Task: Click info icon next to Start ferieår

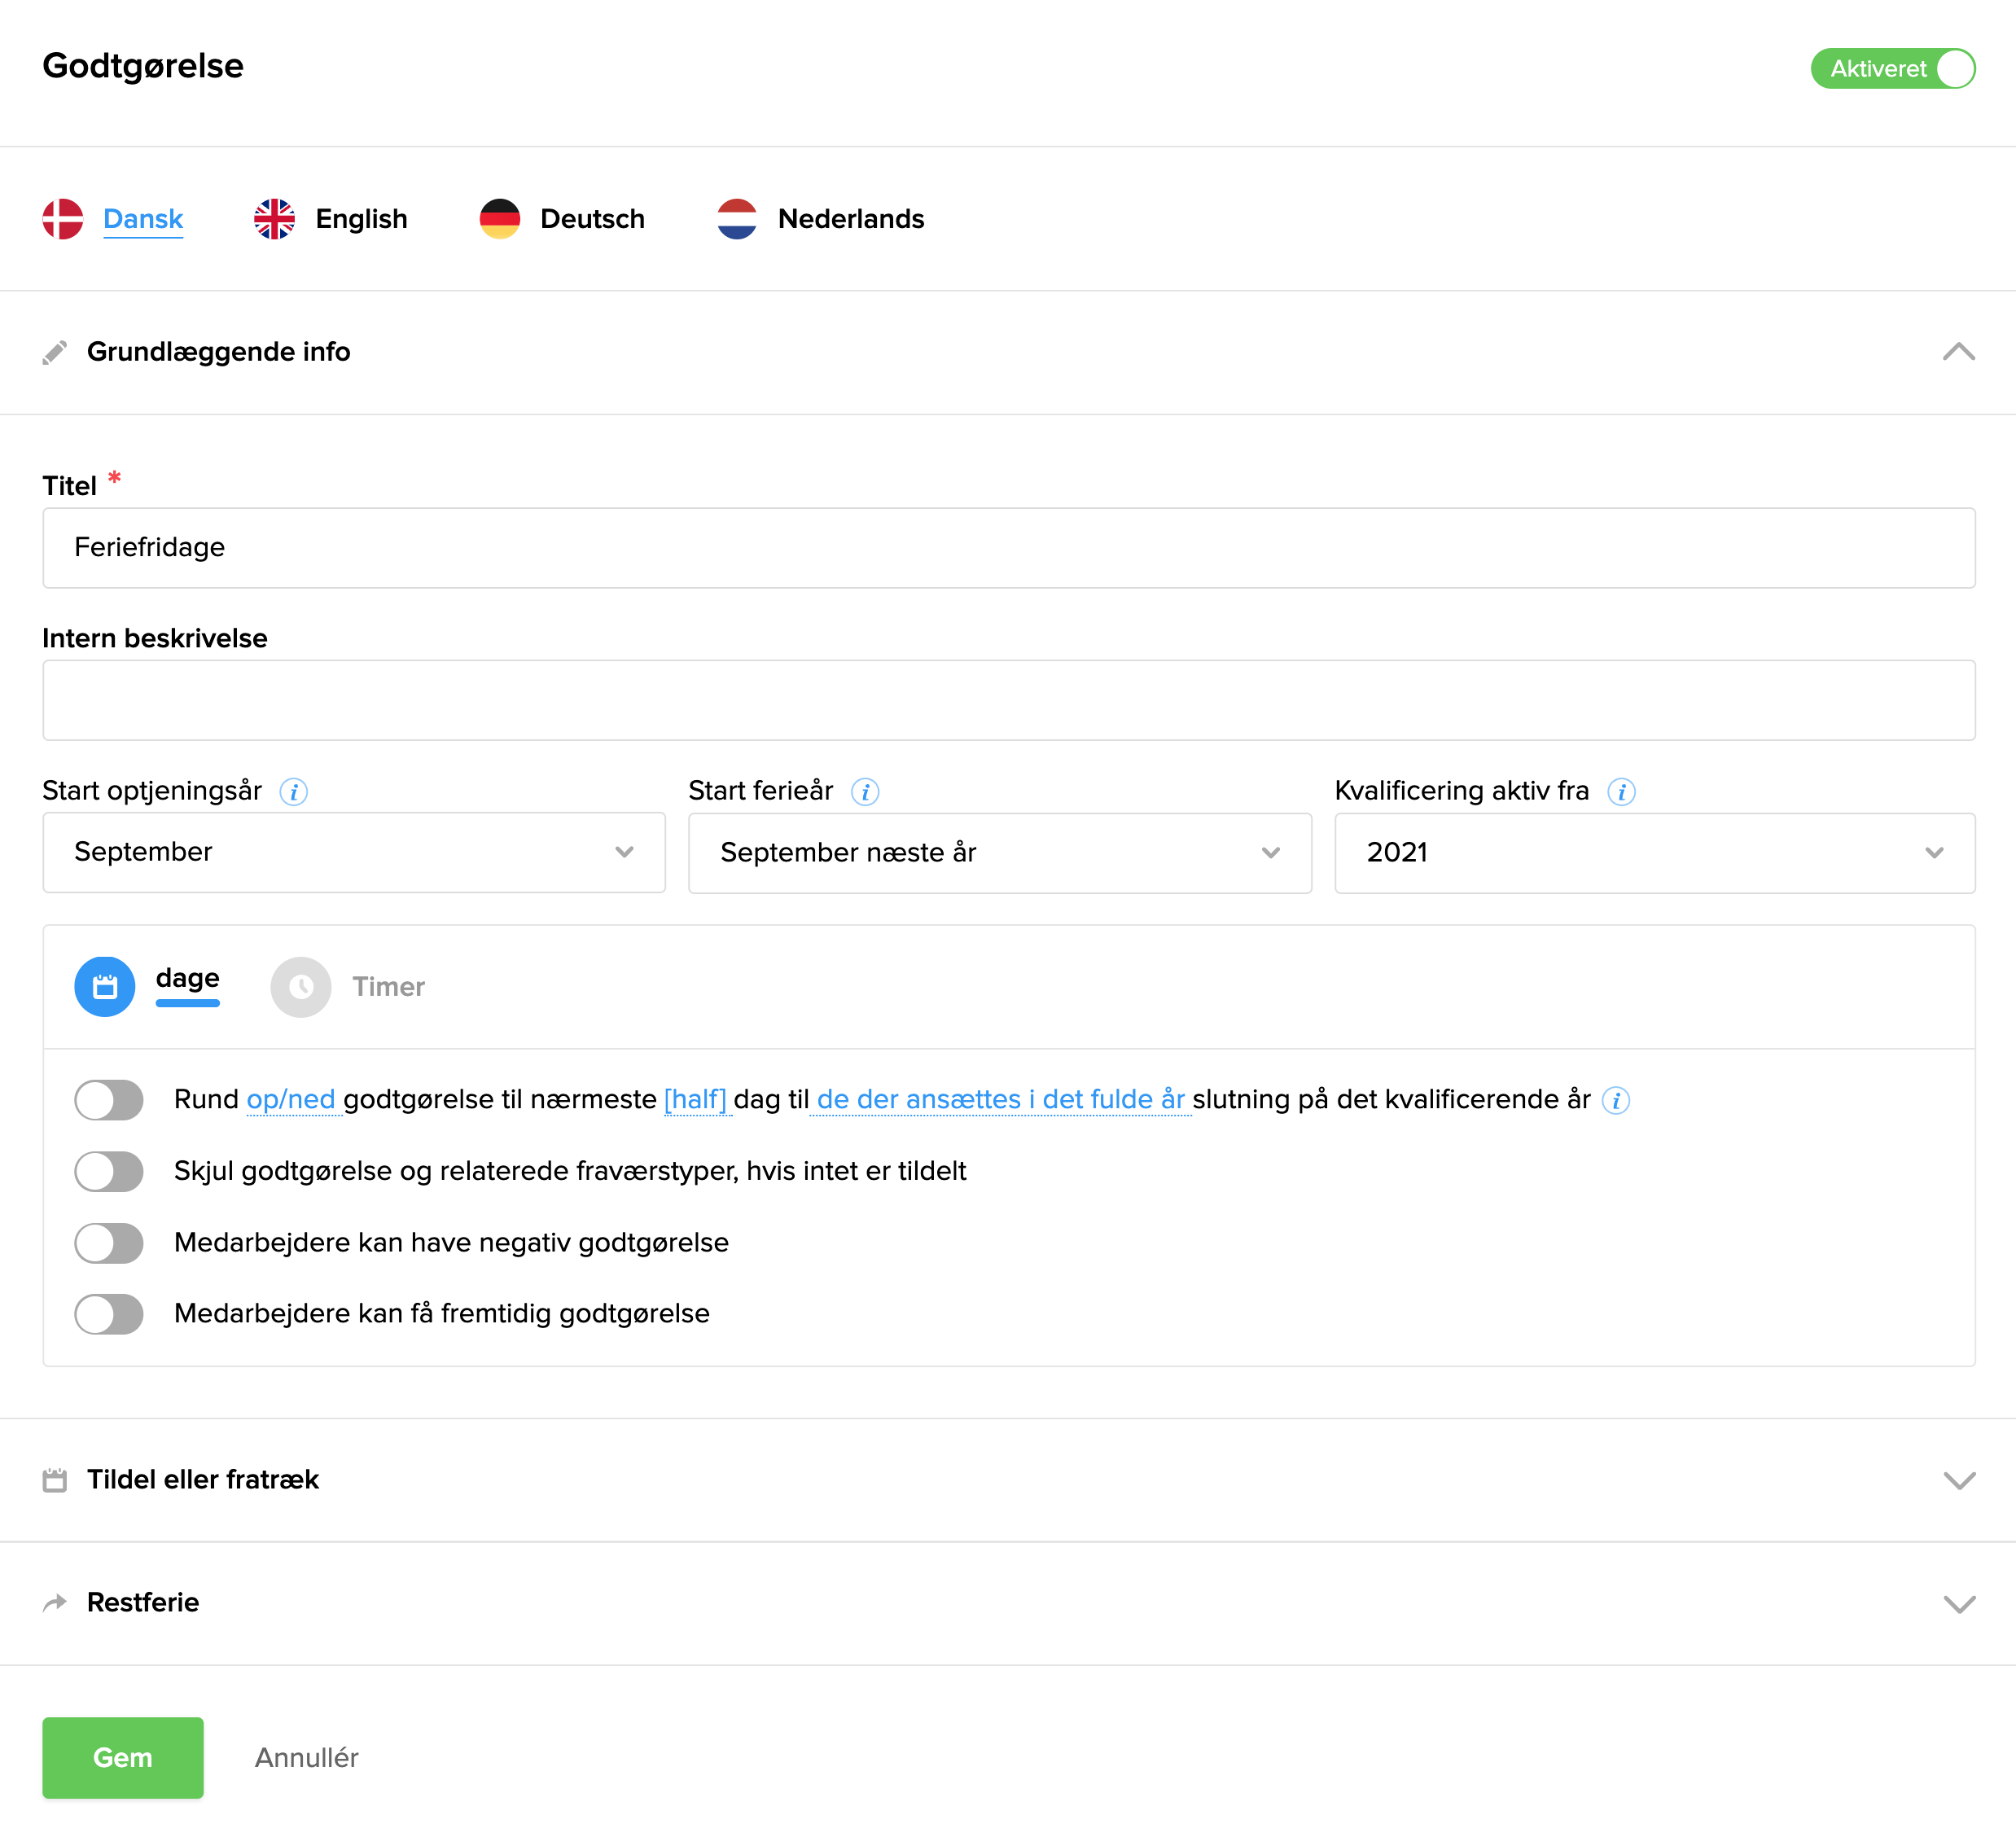Action: [864, 792]
